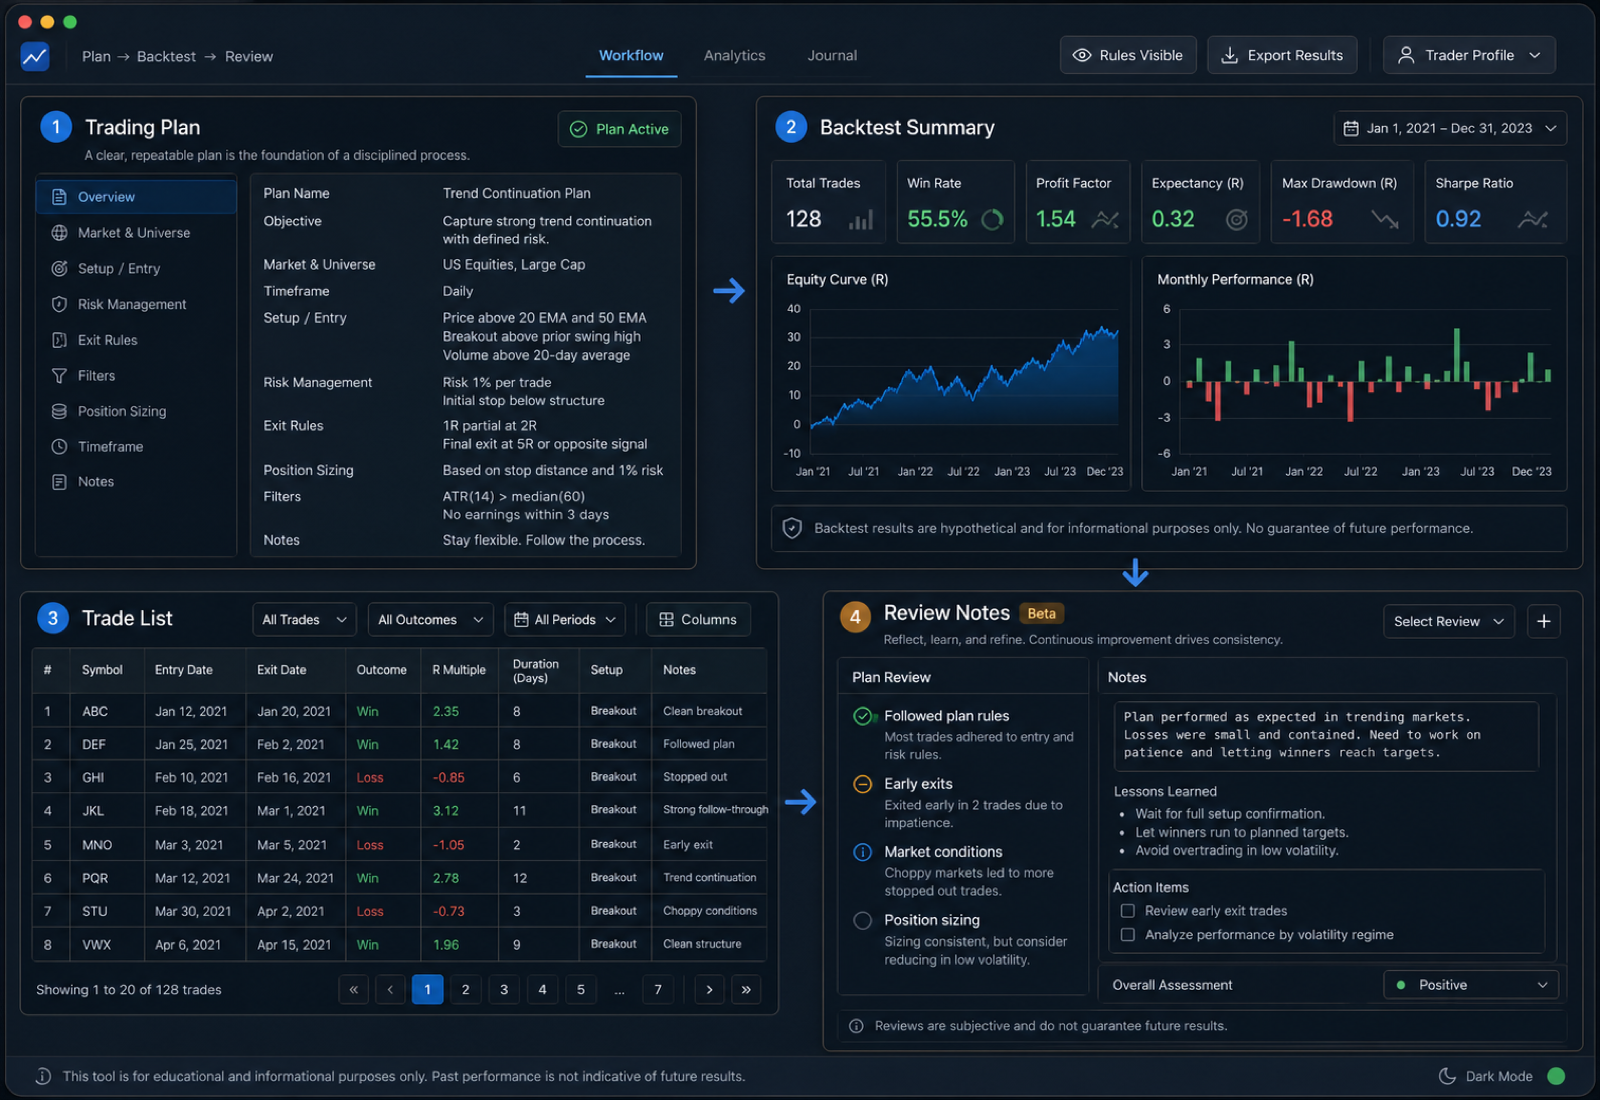Click the Win Rate ring icon

tap(992, 219)
